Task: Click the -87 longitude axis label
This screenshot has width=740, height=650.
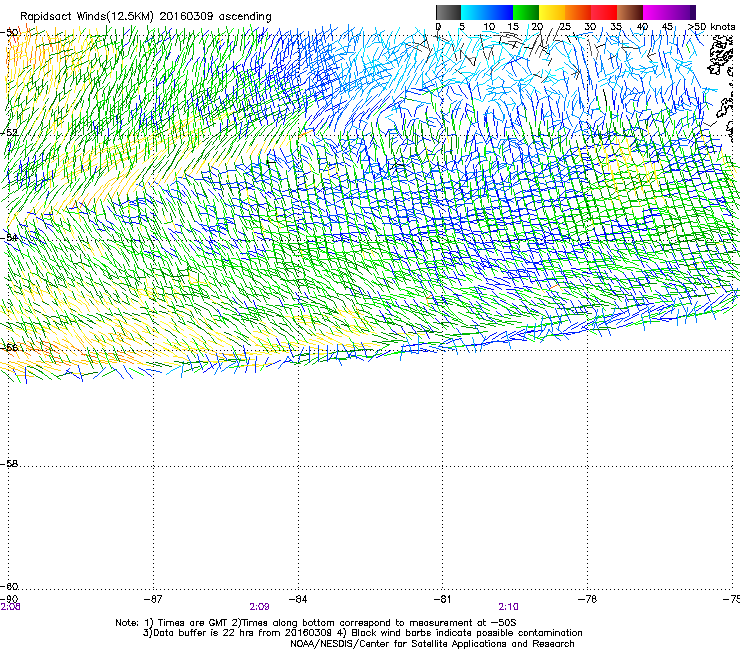Action: [153, 599]
